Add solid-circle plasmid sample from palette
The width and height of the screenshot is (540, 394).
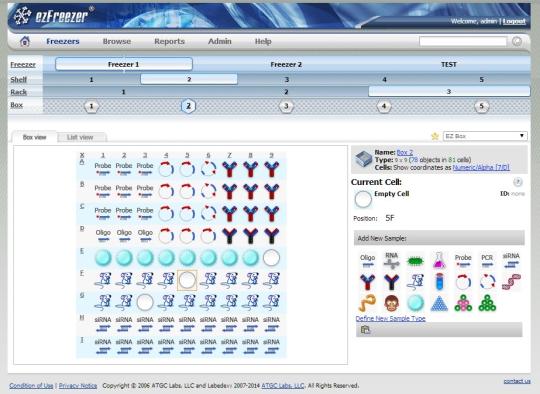463,282
